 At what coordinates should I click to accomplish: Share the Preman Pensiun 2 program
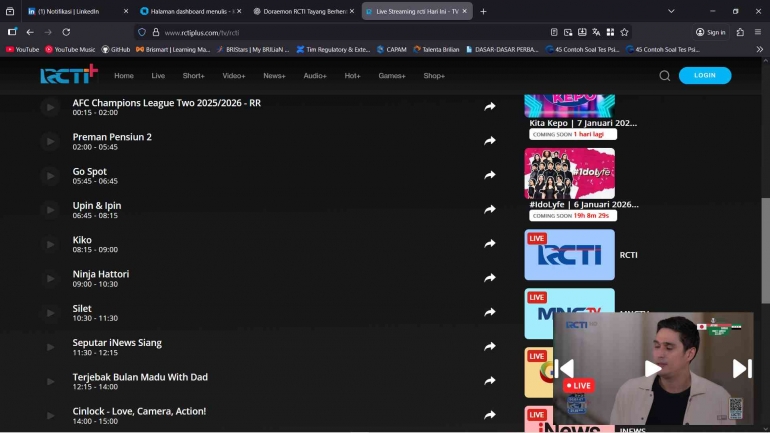(x=490, y=141)
